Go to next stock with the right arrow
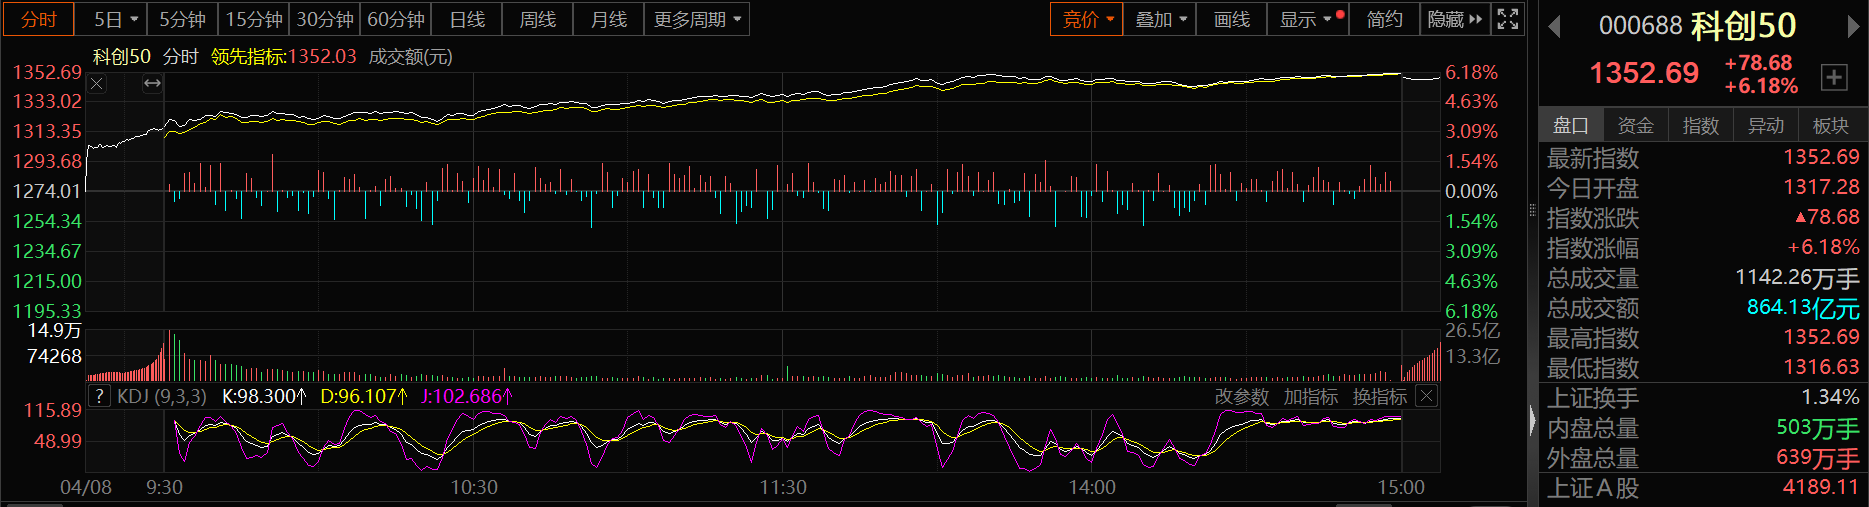This screenshot has height=507, width=1869. click(x=1853, y=27)
